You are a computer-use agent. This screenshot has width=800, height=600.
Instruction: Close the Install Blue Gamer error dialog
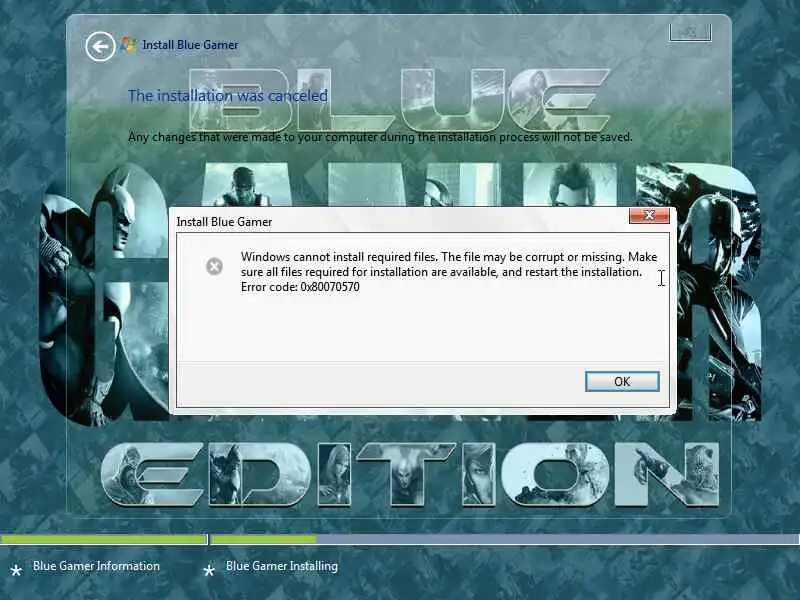click(649, 215)
